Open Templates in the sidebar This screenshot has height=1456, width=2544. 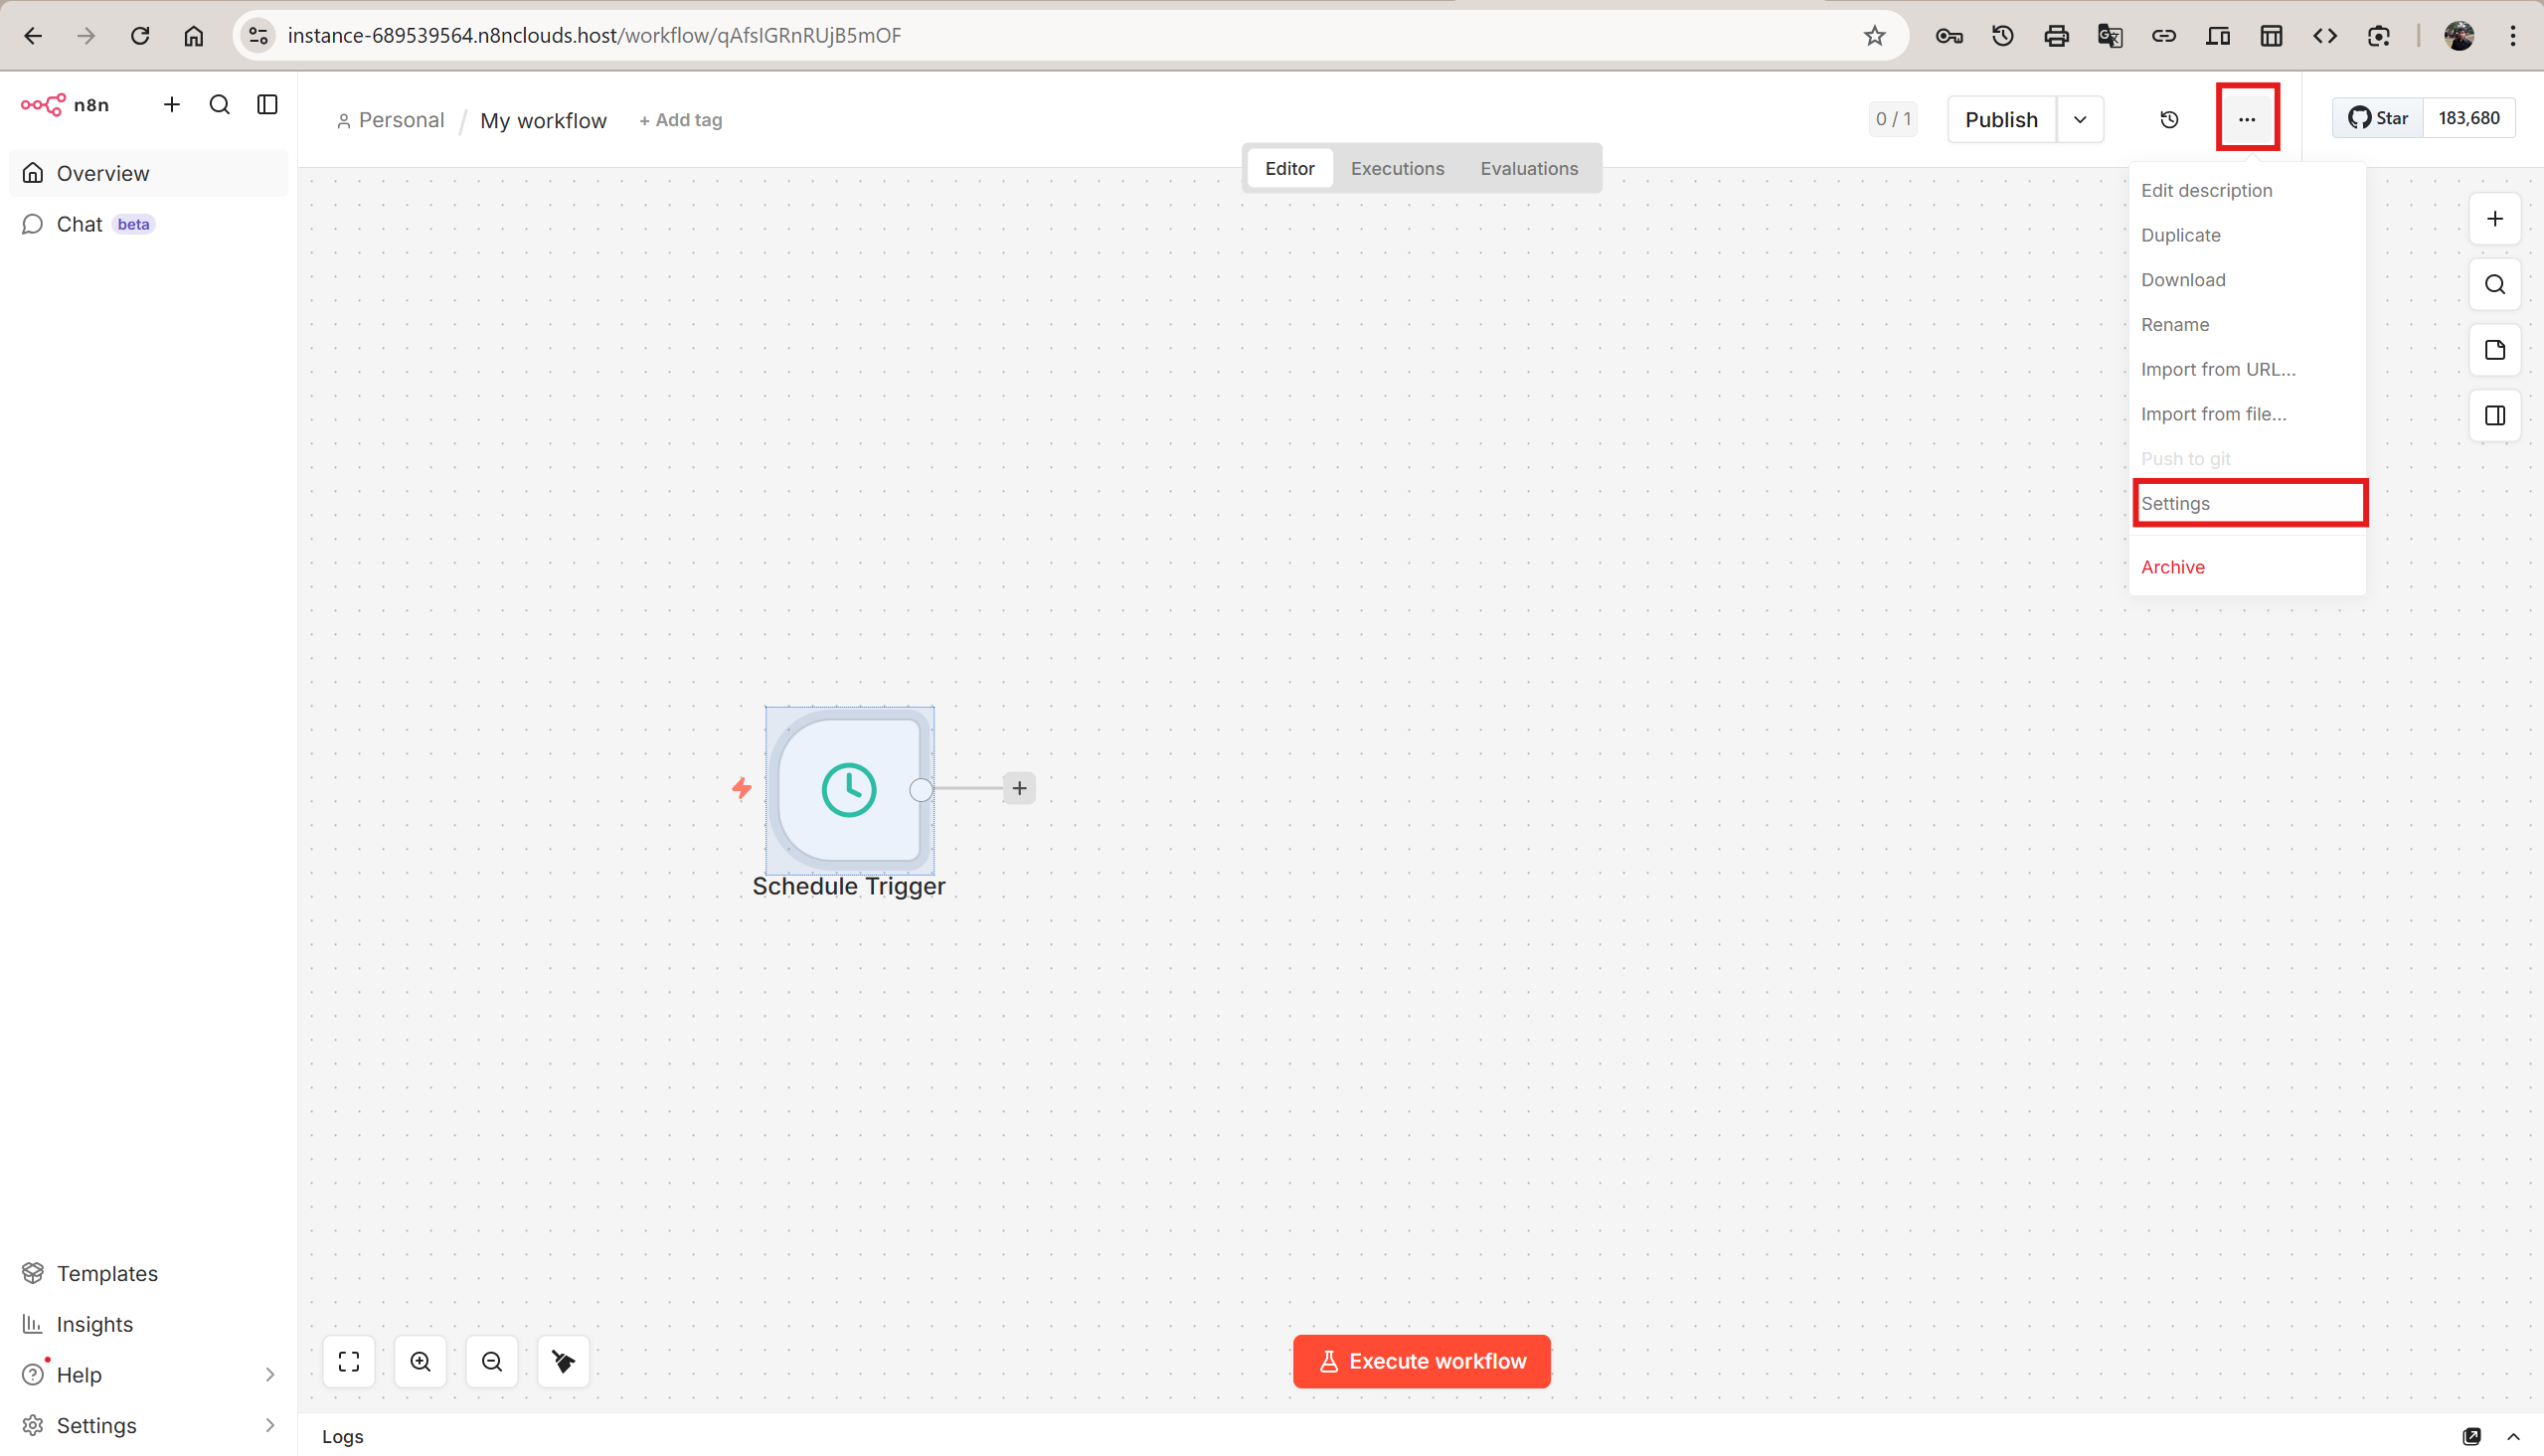coord(148,1273)
